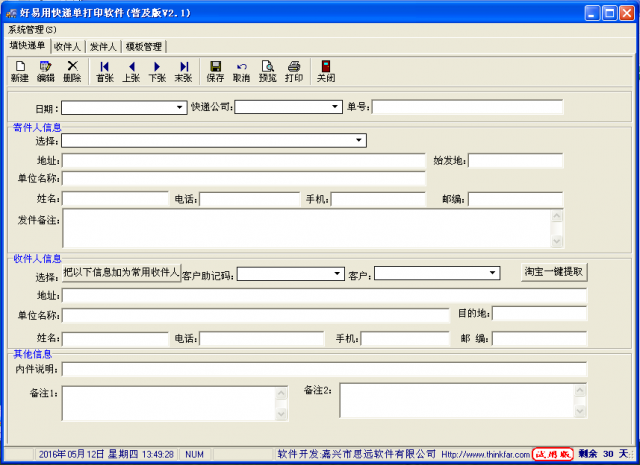Go to first record with 首张

tap(104, 71)
